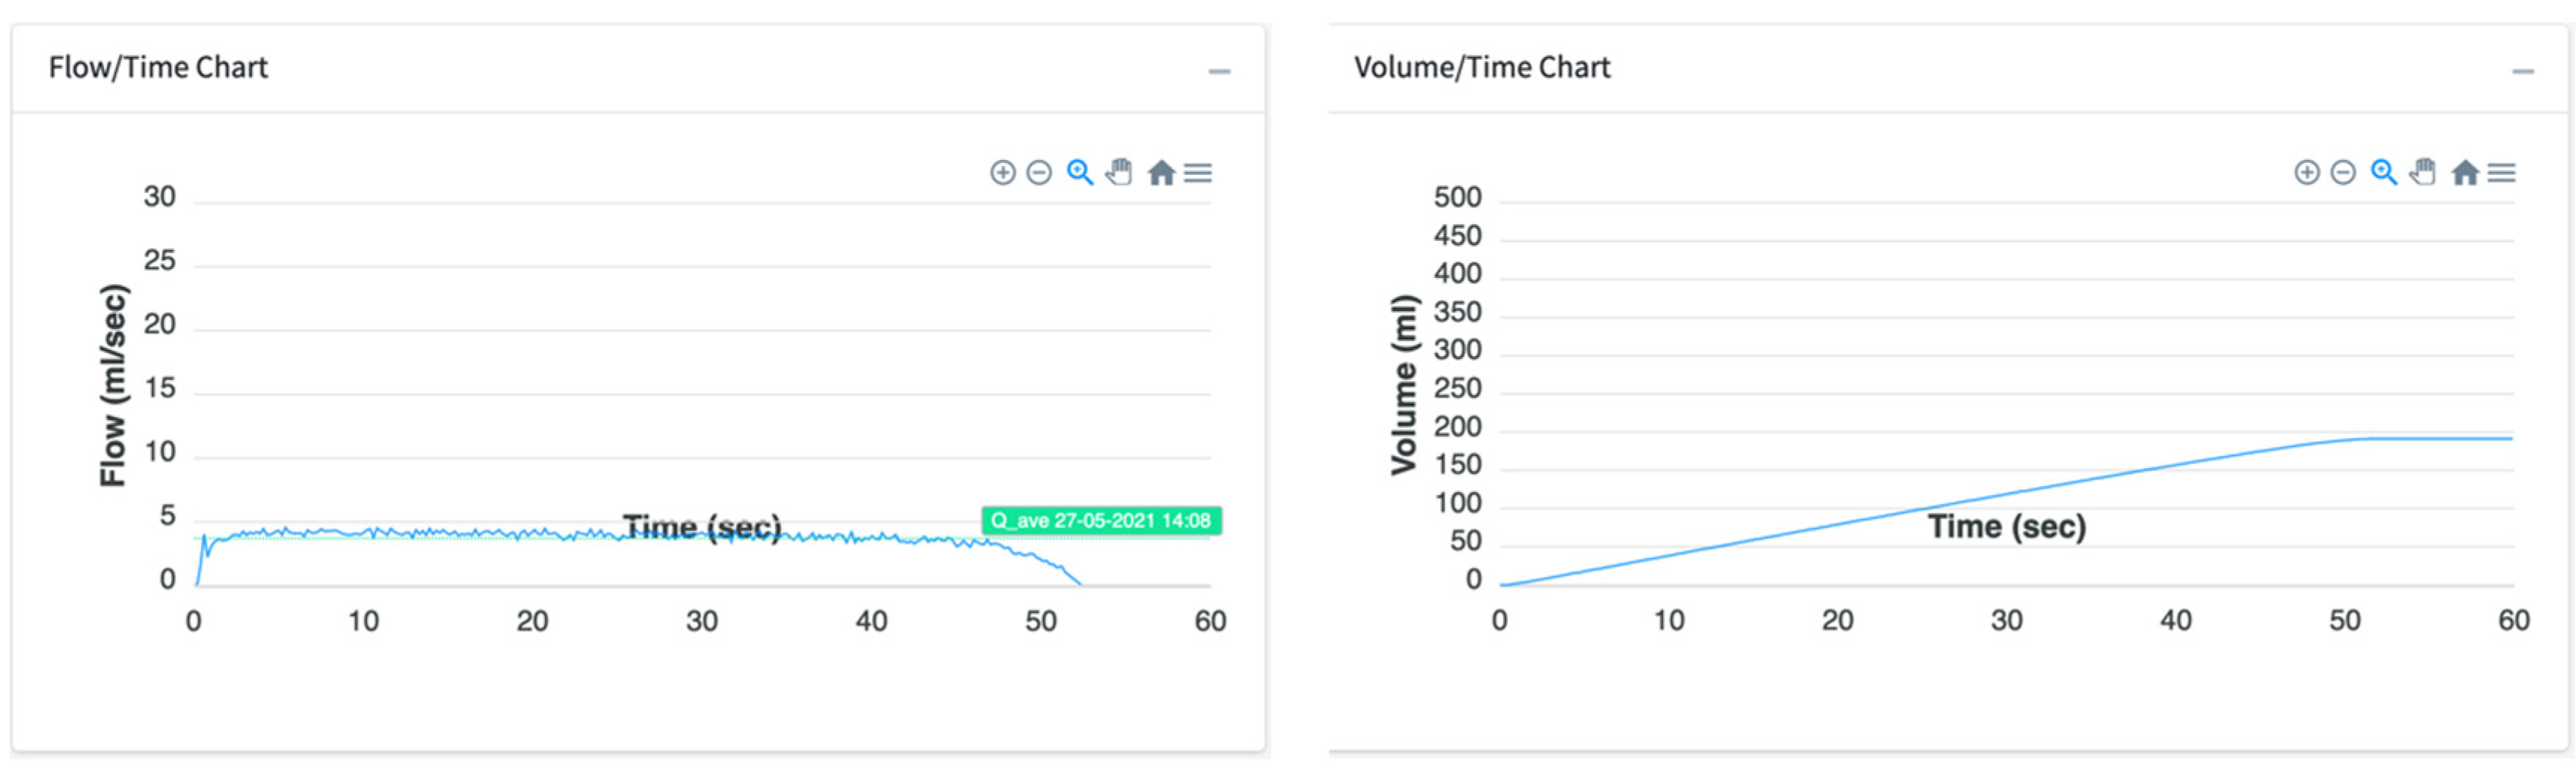Screen dimensions: 2576x770
Task: Activate selection zoom on Volume/Time chart
Action: [2383, 173]
